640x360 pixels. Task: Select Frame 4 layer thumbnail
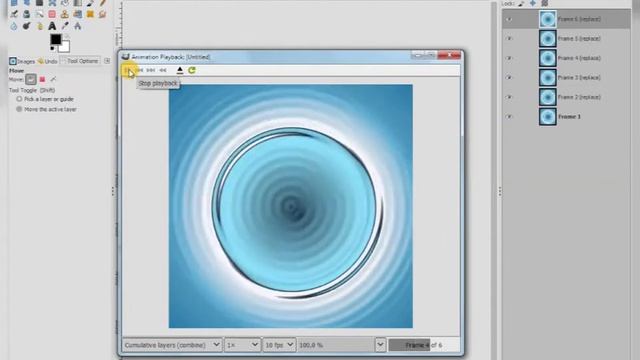click(547, 58)
